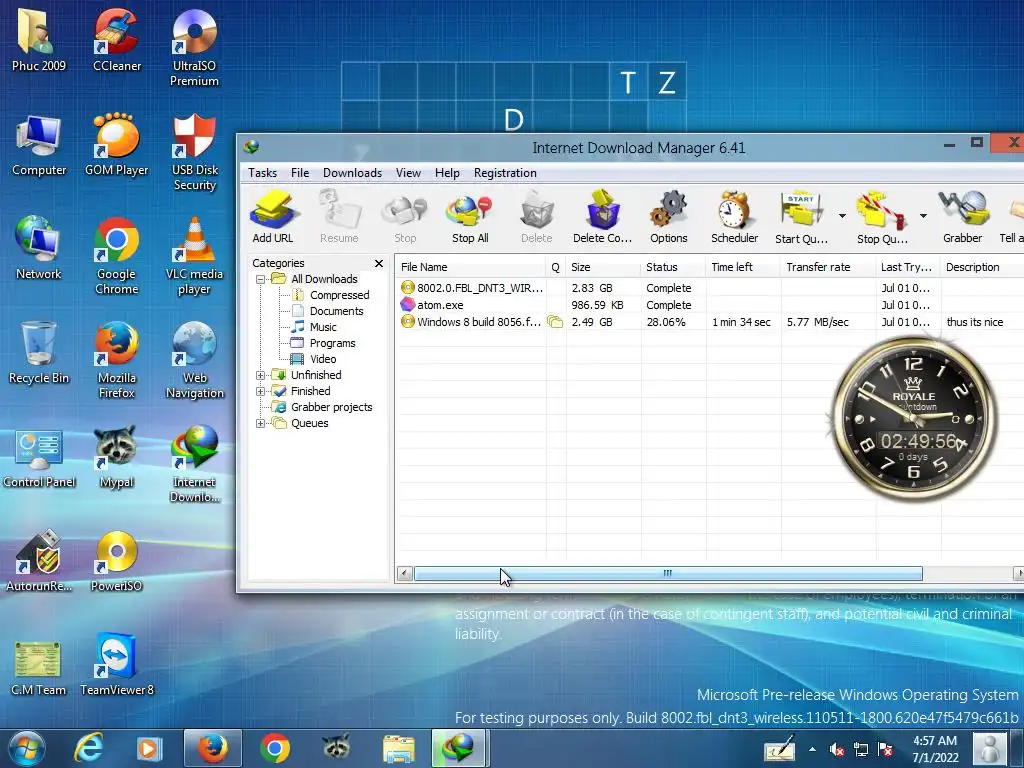The image size is (1024, 768).
Task: Select the Programs category
Action: click(332, 343)
